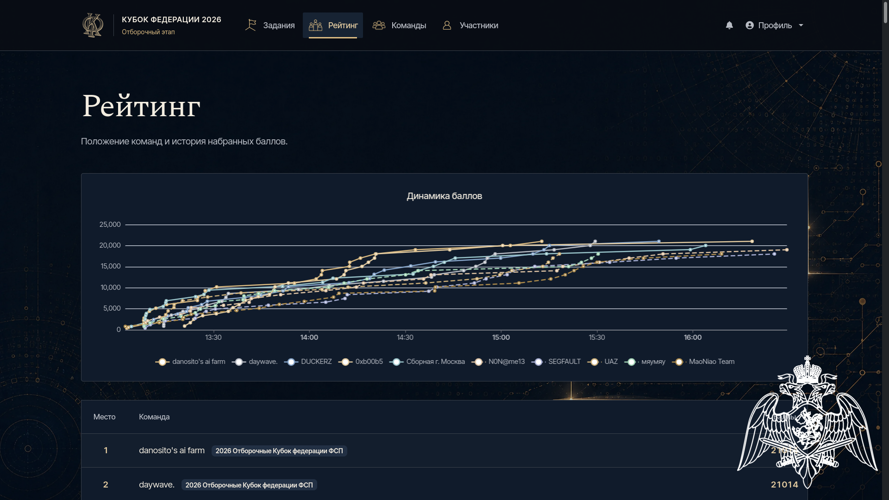889x500 pixels.
Task: Click the 25,000 y-axis label
Action: pyautogui.click(x=110, y=225)
